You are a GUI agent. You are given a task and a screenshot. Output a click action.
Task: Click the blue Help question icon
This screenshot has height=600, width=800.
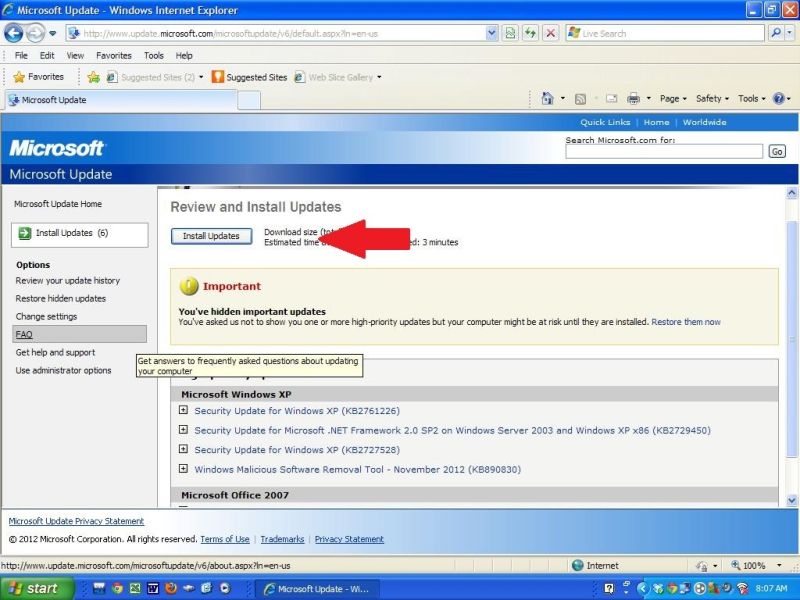[x=779, y=99]
